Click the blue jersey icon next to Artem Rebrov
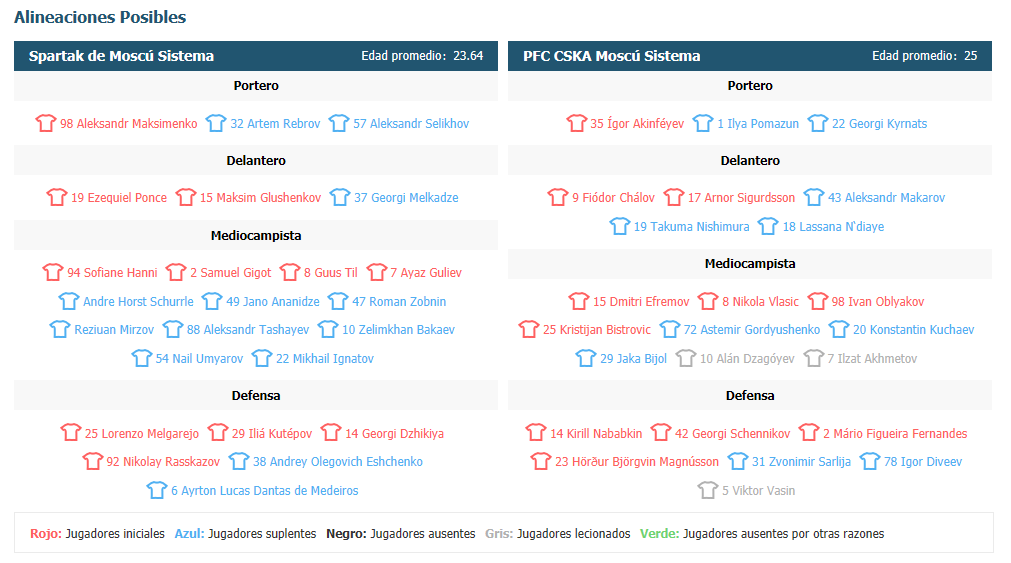This screenshot has width=1011, height=563. [216, 123]
